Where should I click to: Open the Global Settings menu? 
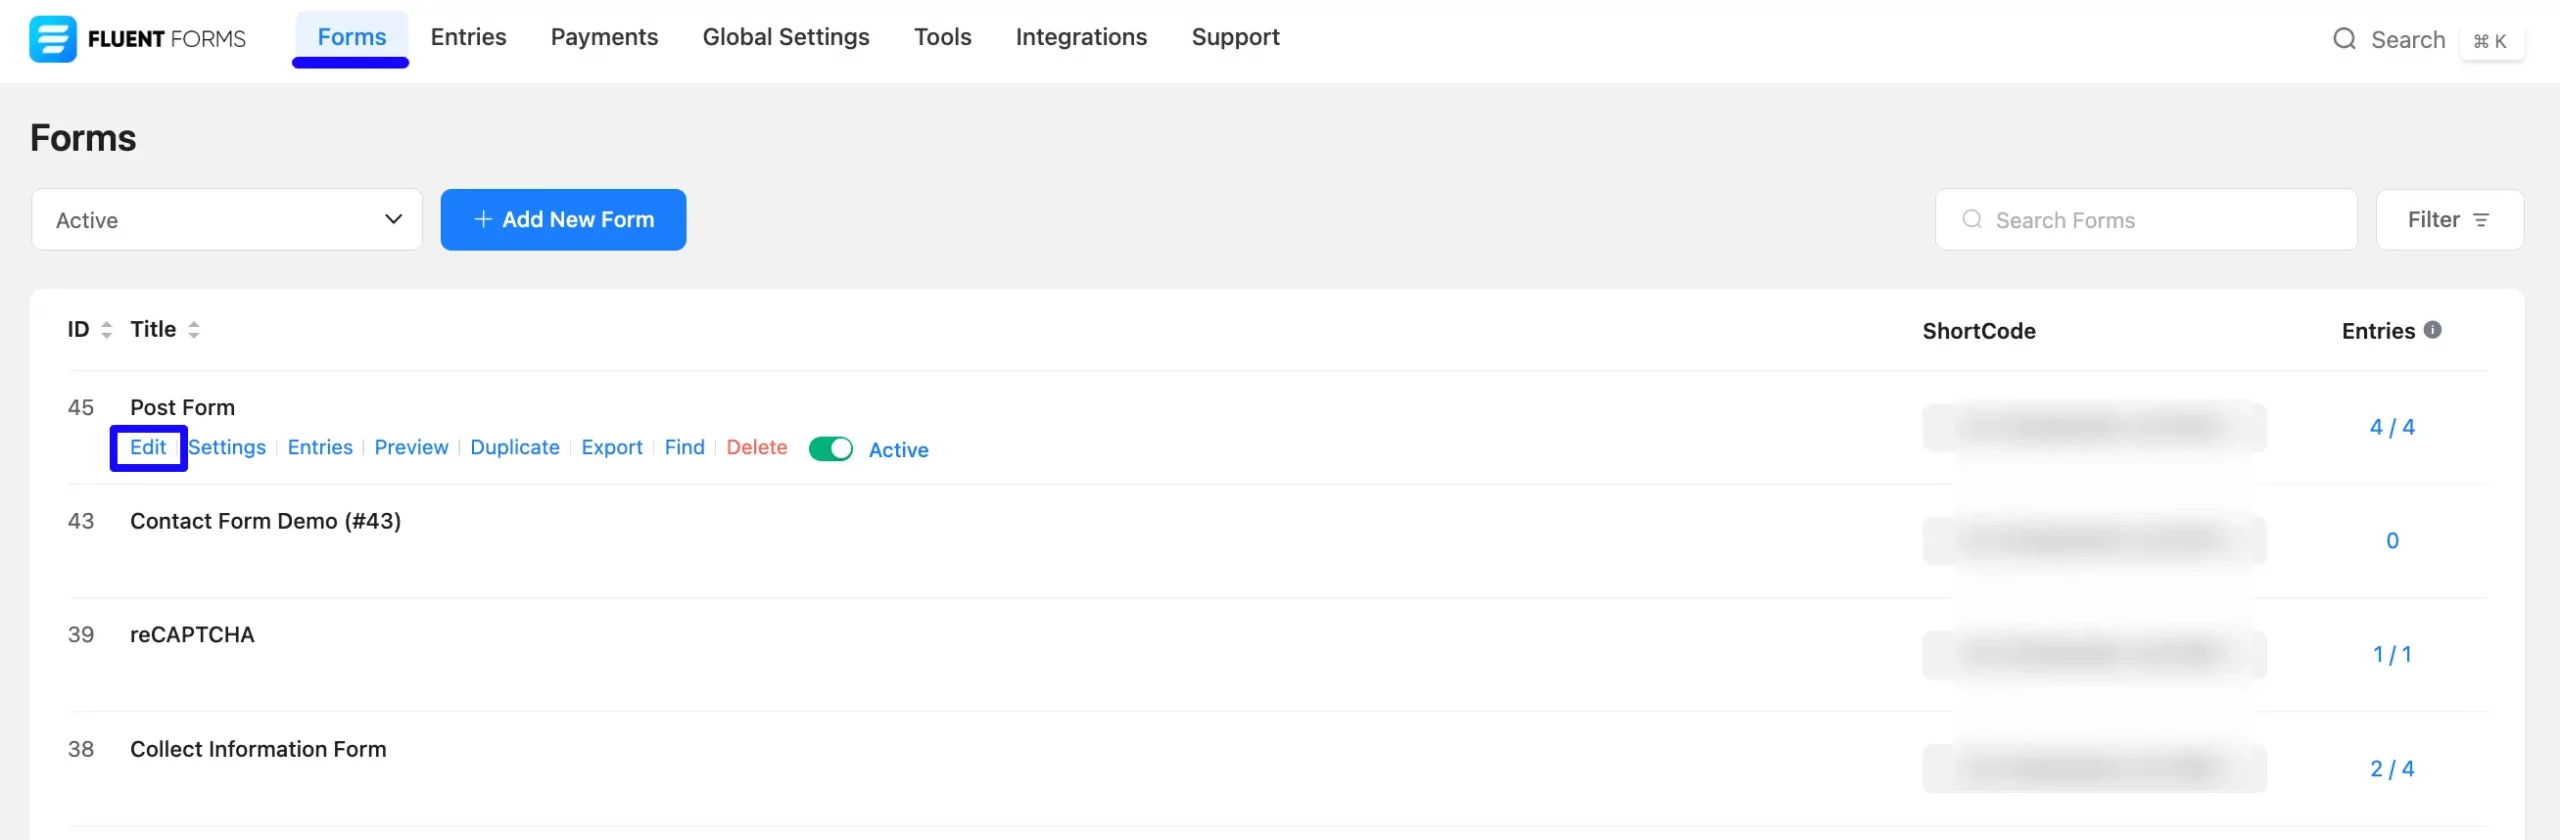[x=786, y=37]
